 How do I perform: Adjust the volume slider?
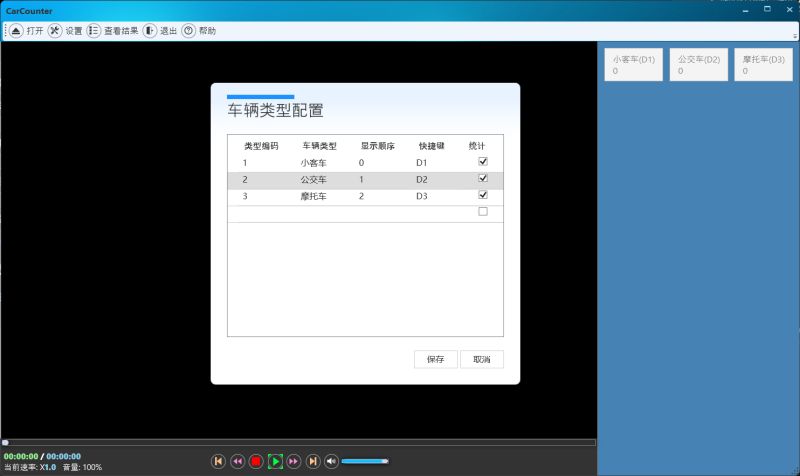tap(365, 461)
